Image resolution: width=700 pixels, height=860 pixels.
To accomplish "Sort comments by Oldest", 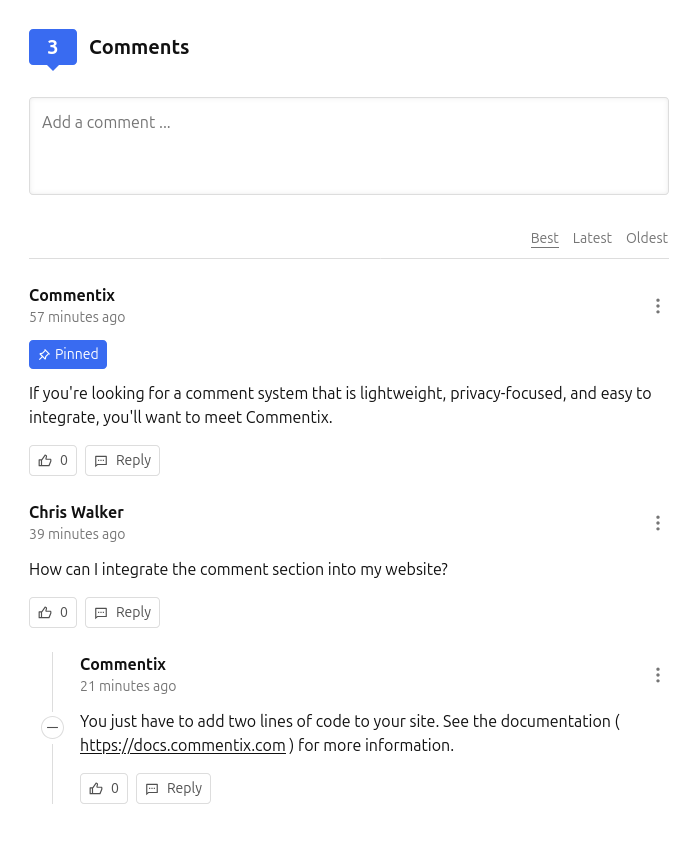I will pos(647,238).
